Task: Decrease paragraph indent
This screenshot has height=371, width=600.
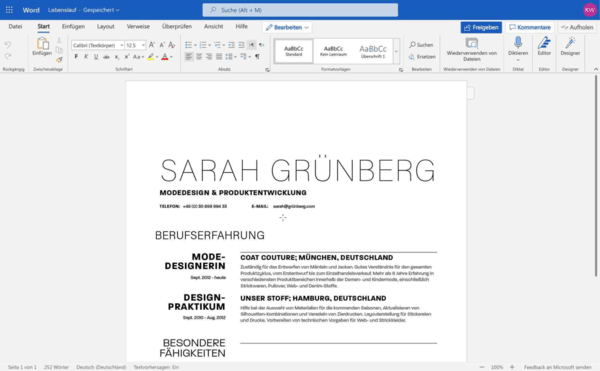Action: point(231,45)
